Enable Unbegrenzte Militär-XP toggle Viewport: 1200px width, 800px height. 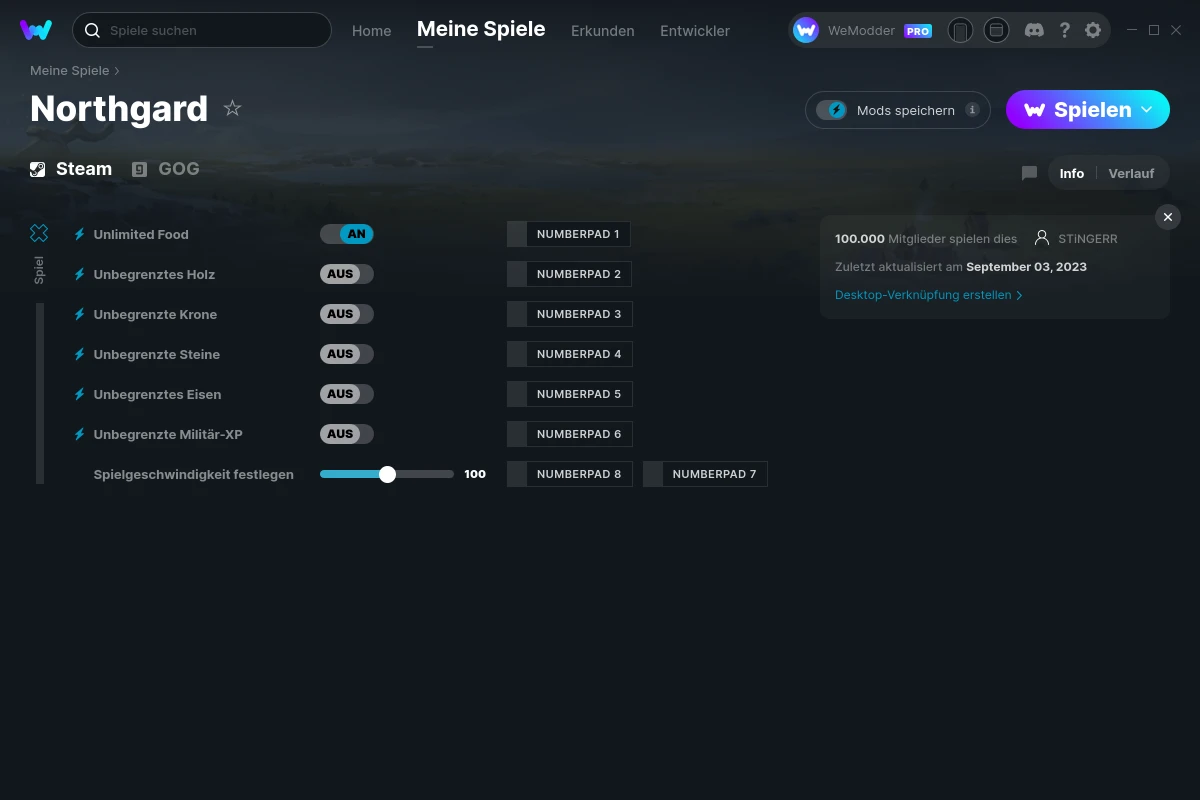click(347, 434)
